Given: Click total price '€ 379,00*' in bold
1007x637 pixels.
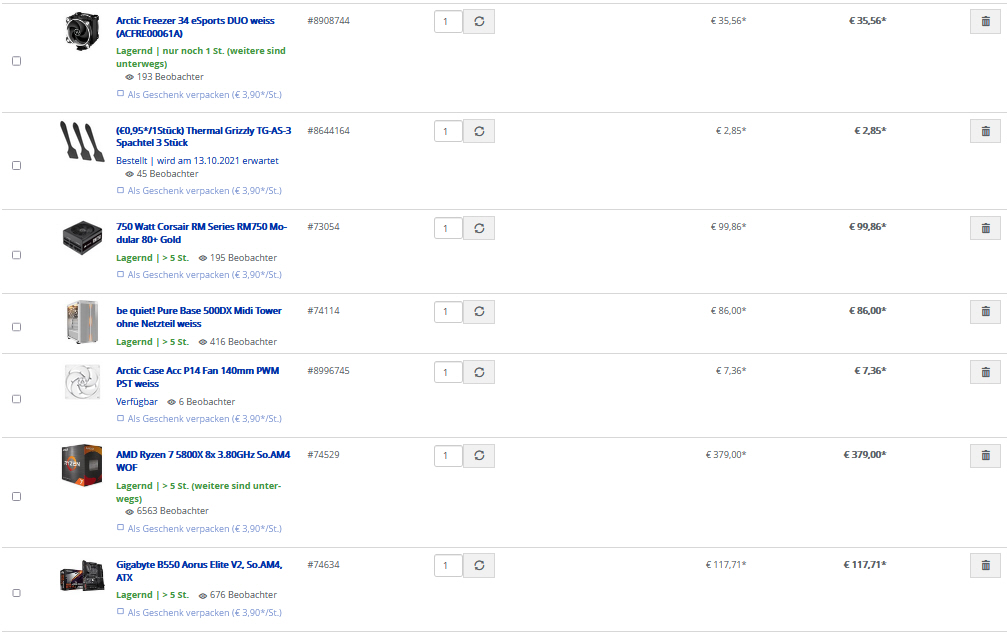Looking at the screenshot, I should [864, 455].
